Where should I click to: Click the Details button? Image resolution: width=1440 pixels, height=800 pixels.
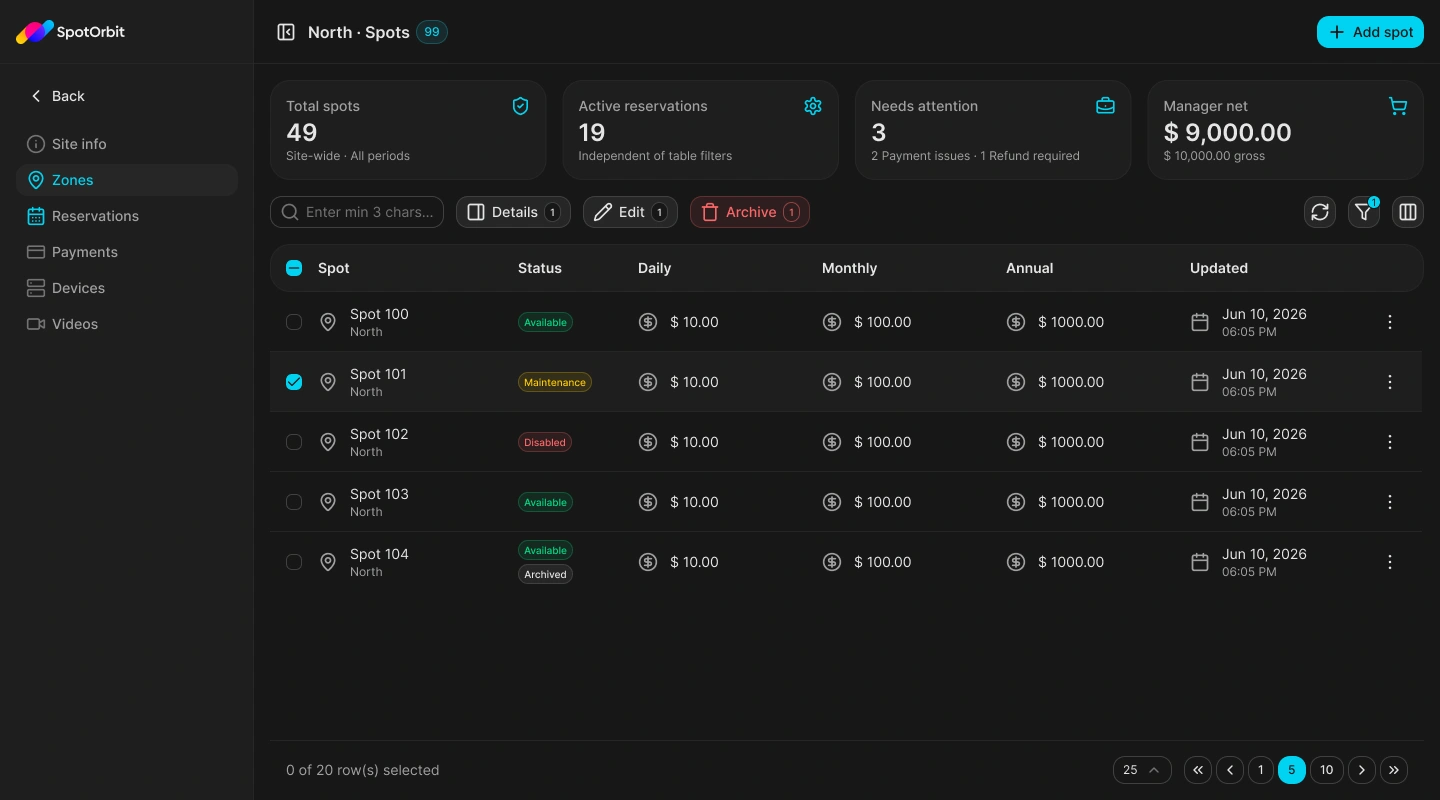(513, 212)
